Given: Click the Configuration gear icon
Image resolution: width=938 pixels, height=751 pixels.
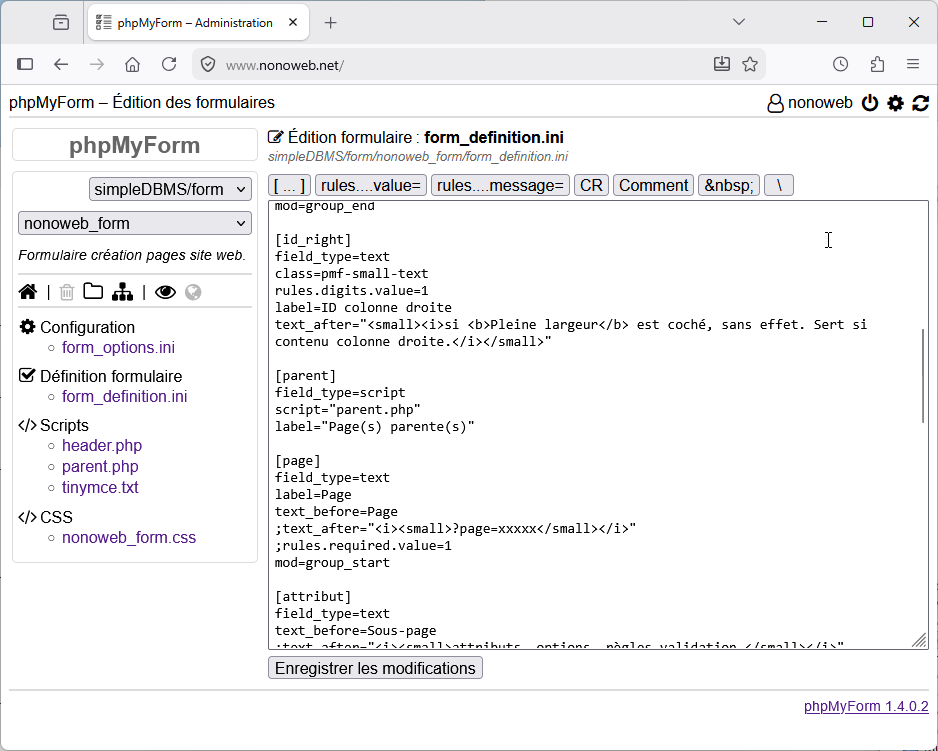Looking at the screenshot, I should 28,327.
